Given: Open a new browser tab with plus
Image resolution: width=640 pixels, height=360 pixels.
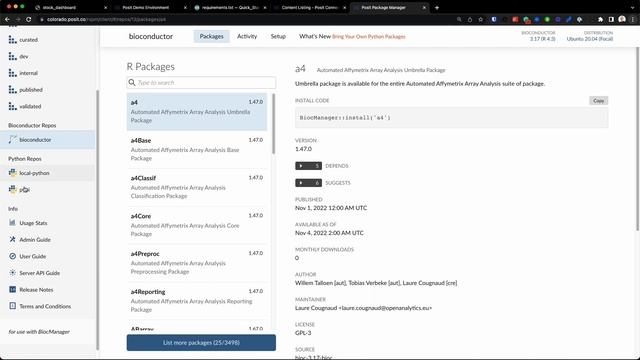Looking at the screenshot, I should (x=437, y=7).
